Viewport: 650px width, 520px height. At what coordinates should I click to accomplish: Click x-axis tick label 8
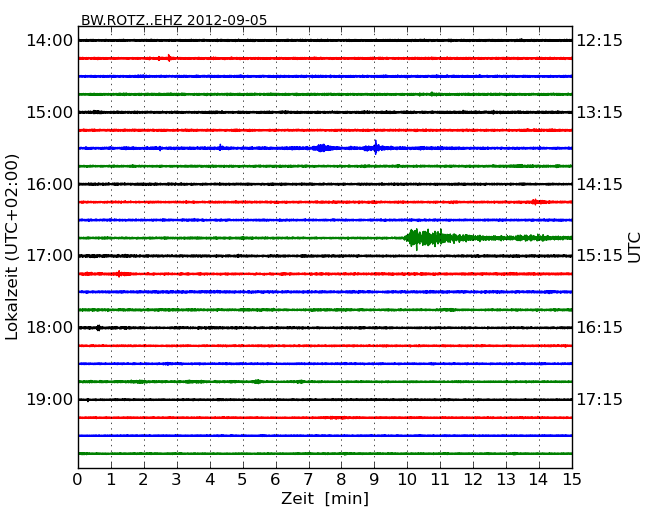pos(341,480)
